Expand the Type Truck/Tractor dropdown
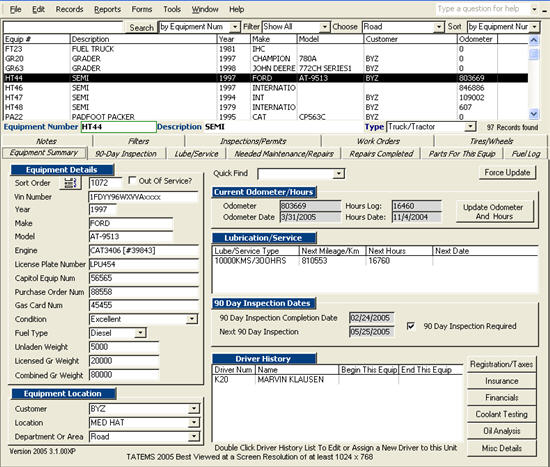Viewport: 550px width, 467px height. (470, 127)
